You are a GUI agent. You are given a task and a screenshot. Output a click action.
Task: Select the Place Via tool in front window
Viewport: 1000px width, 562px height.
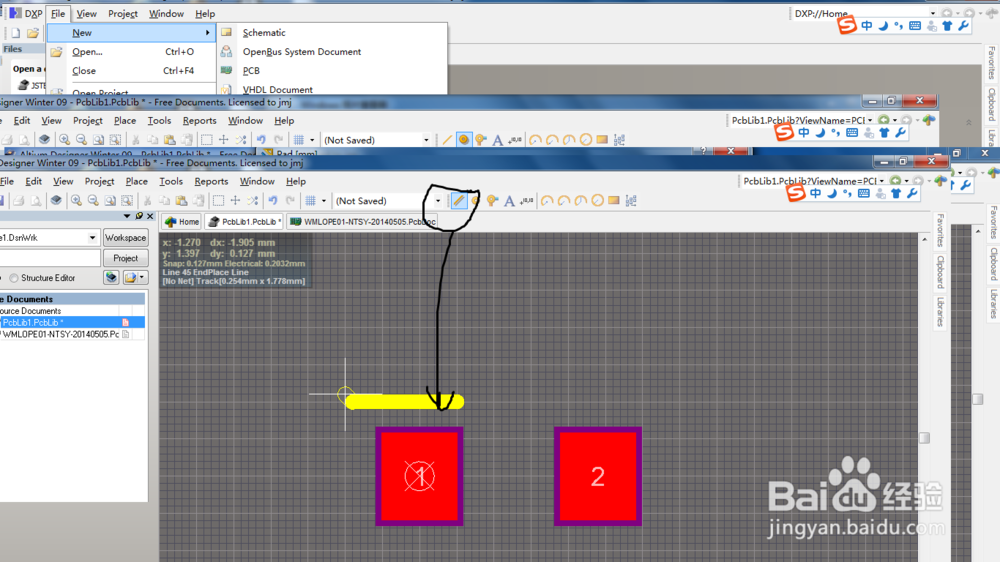pos(492,201)
